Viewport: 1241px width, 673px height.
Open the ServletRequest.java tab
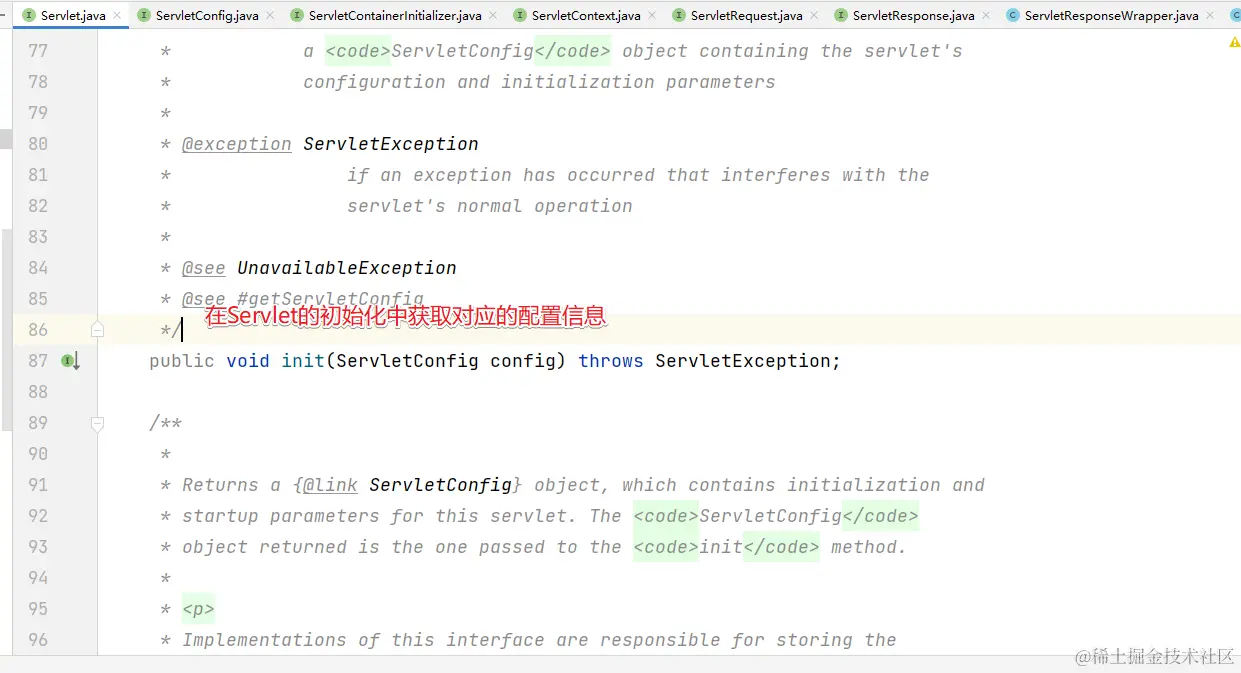(x=746, y=15)
